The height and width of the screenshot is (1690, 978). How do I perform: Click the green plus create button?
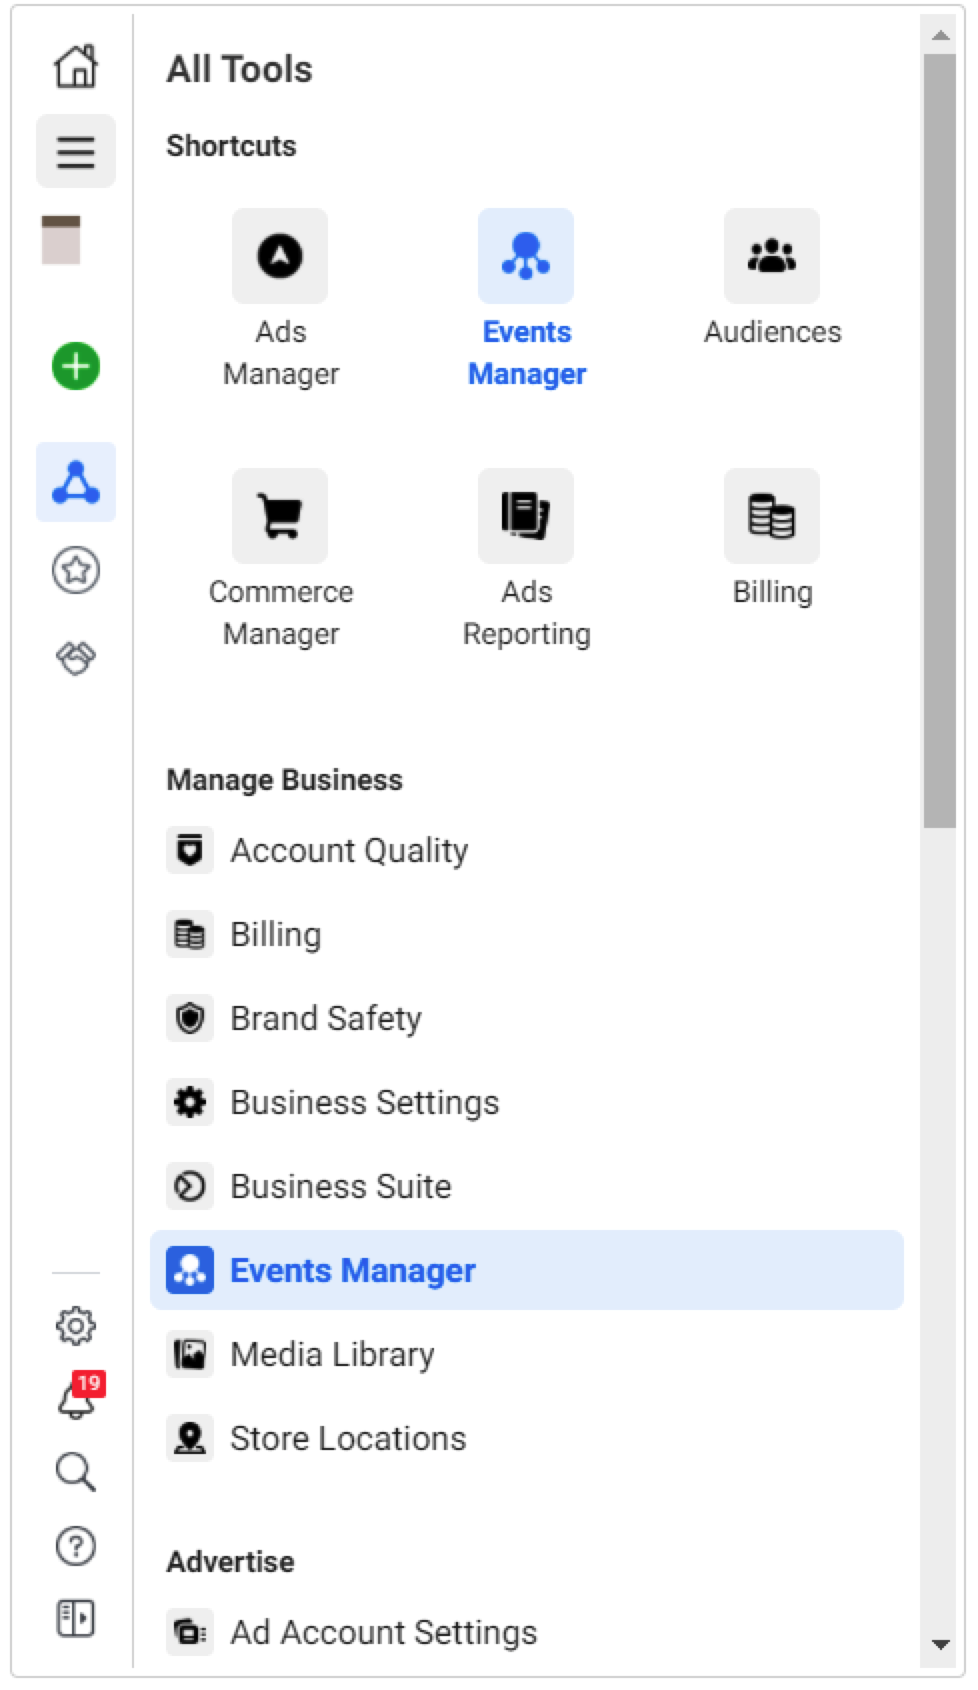(x=76, y=366)
